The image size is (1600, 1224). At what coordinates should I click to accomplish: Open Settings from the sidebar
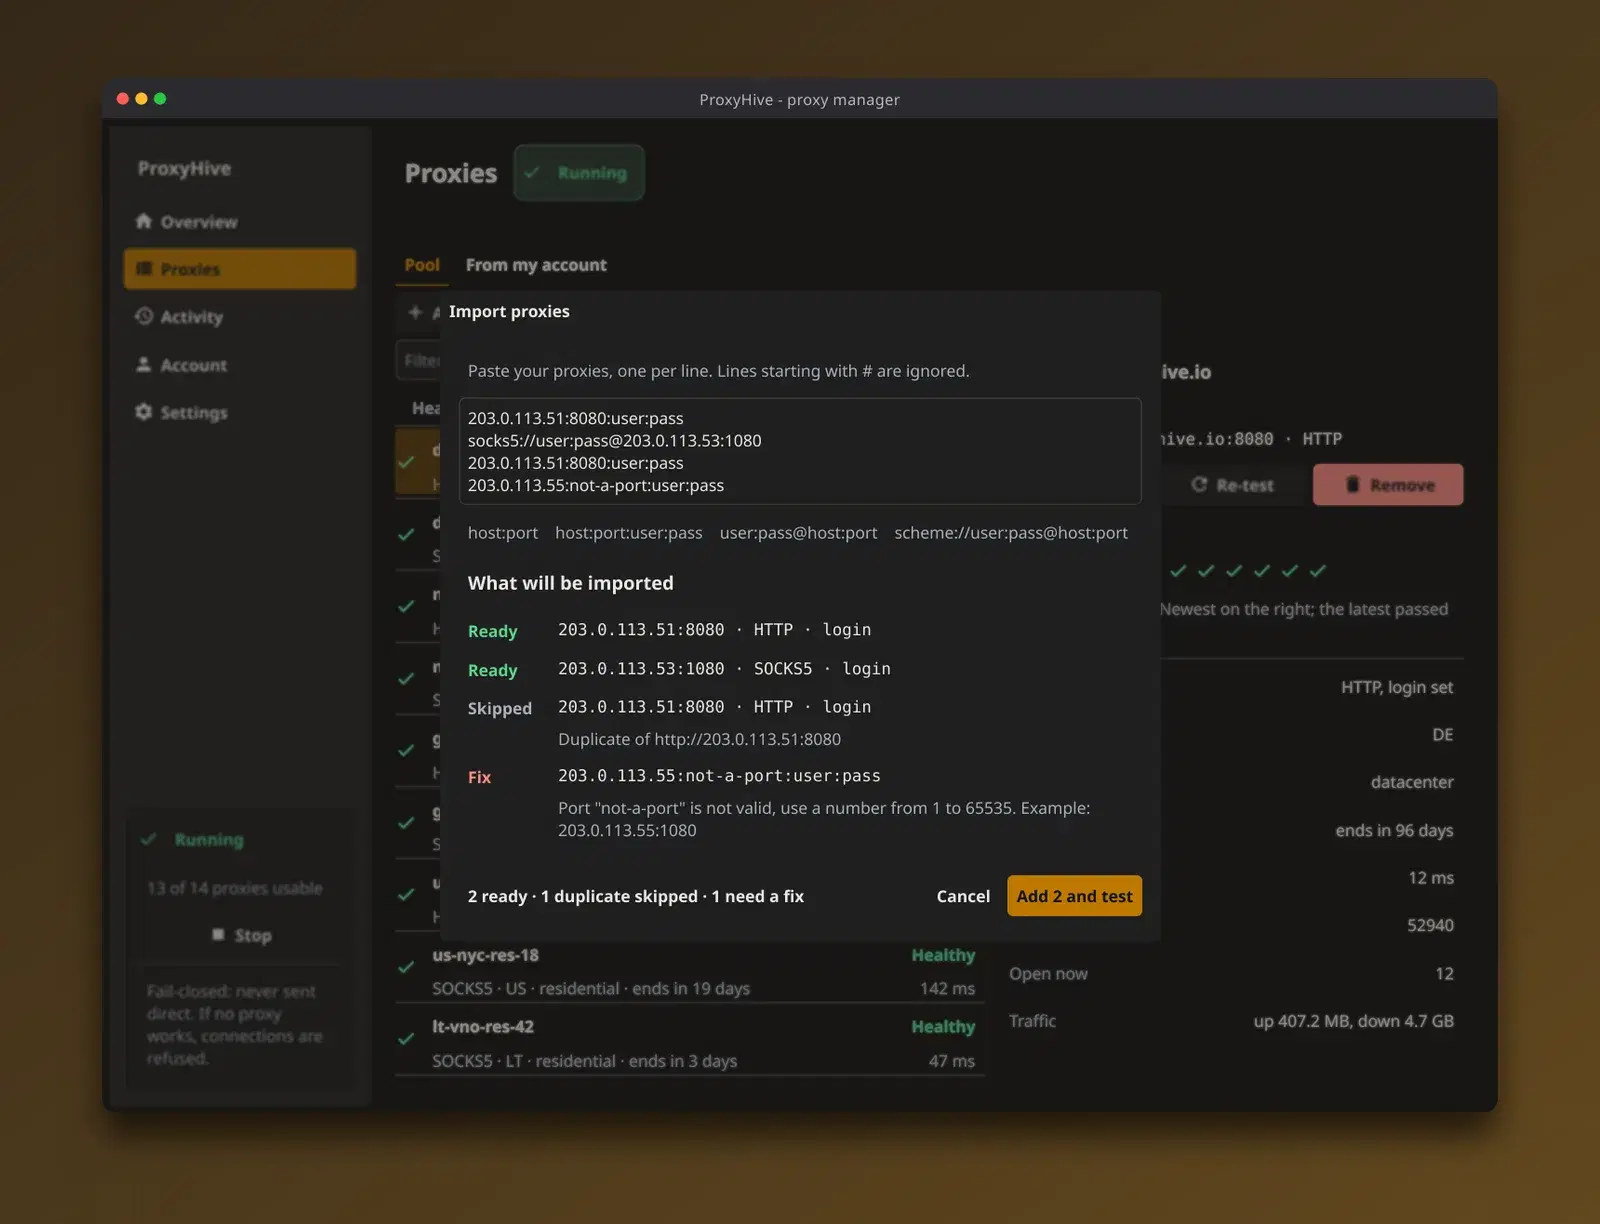tap(240, 412)
